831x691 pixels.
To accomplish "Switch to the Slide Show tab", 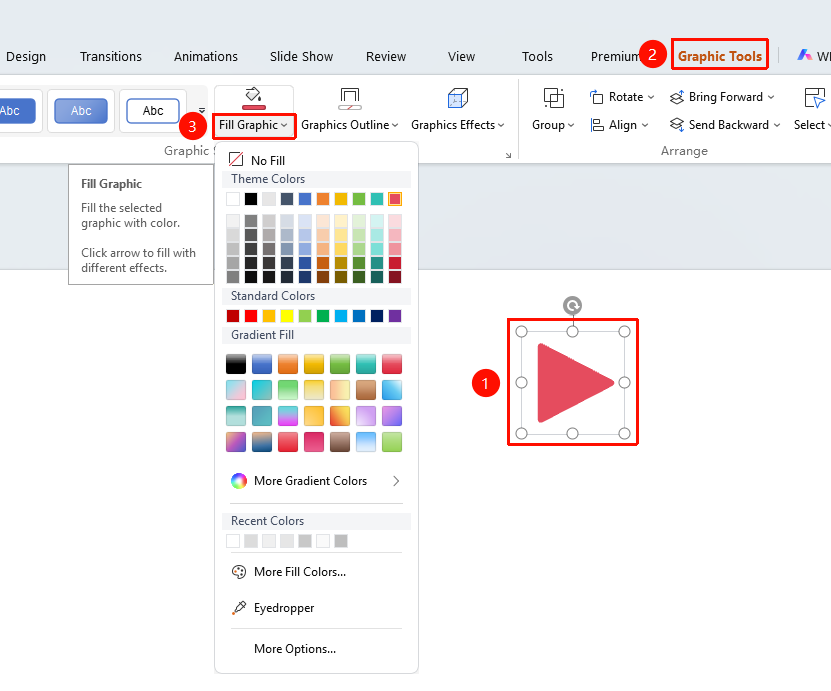I will [x=301, y=57].
